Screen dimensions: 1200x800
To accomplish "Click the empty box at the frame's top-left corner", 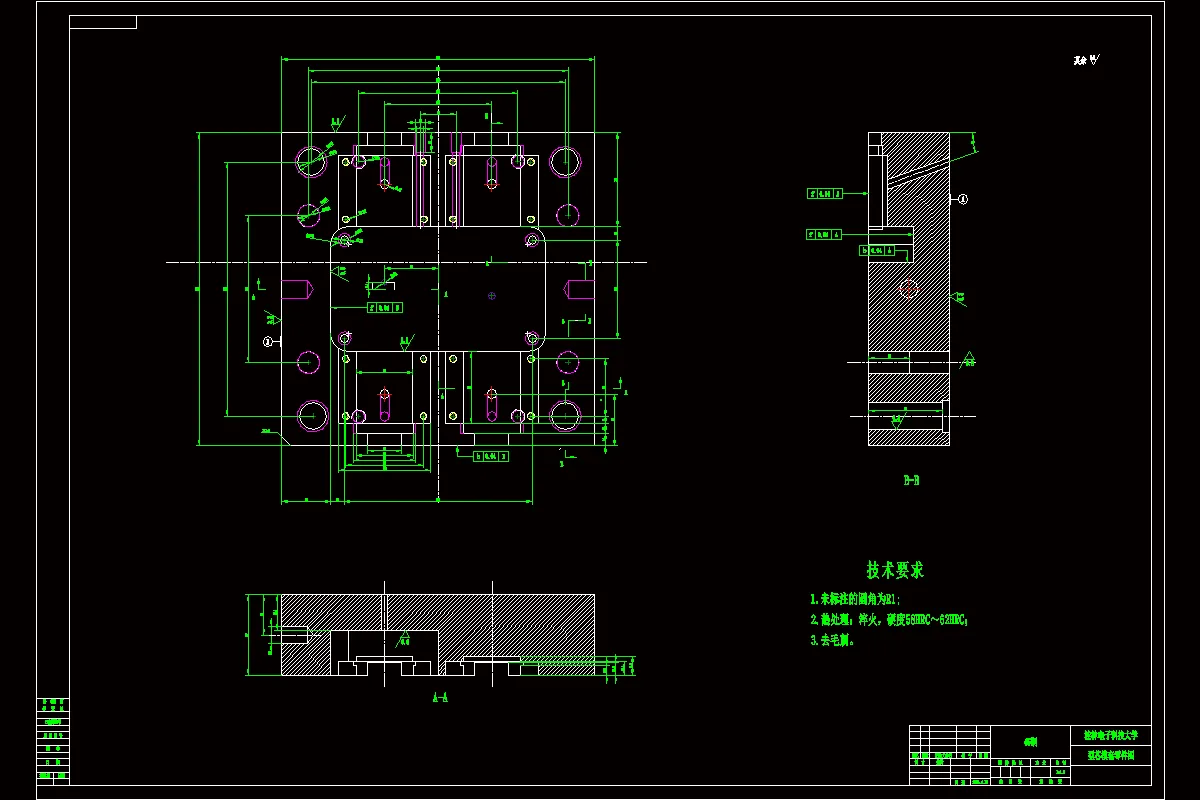I will point(103,22).
